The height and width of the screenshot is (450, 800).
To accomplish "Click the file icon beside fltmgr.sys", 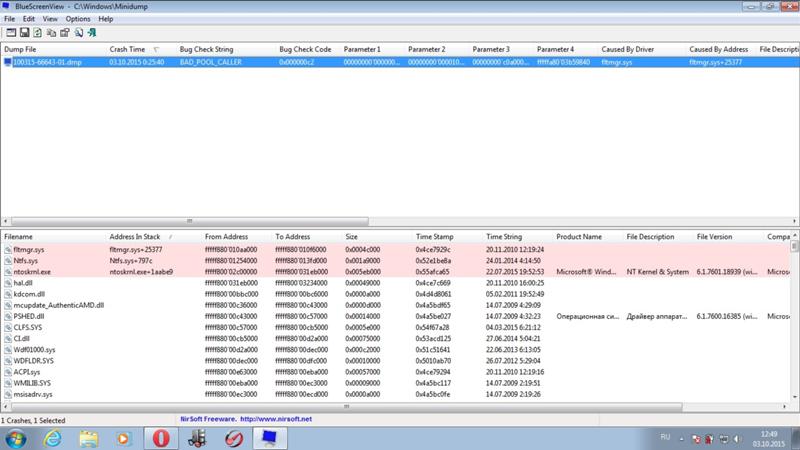I will pos(8,249).
